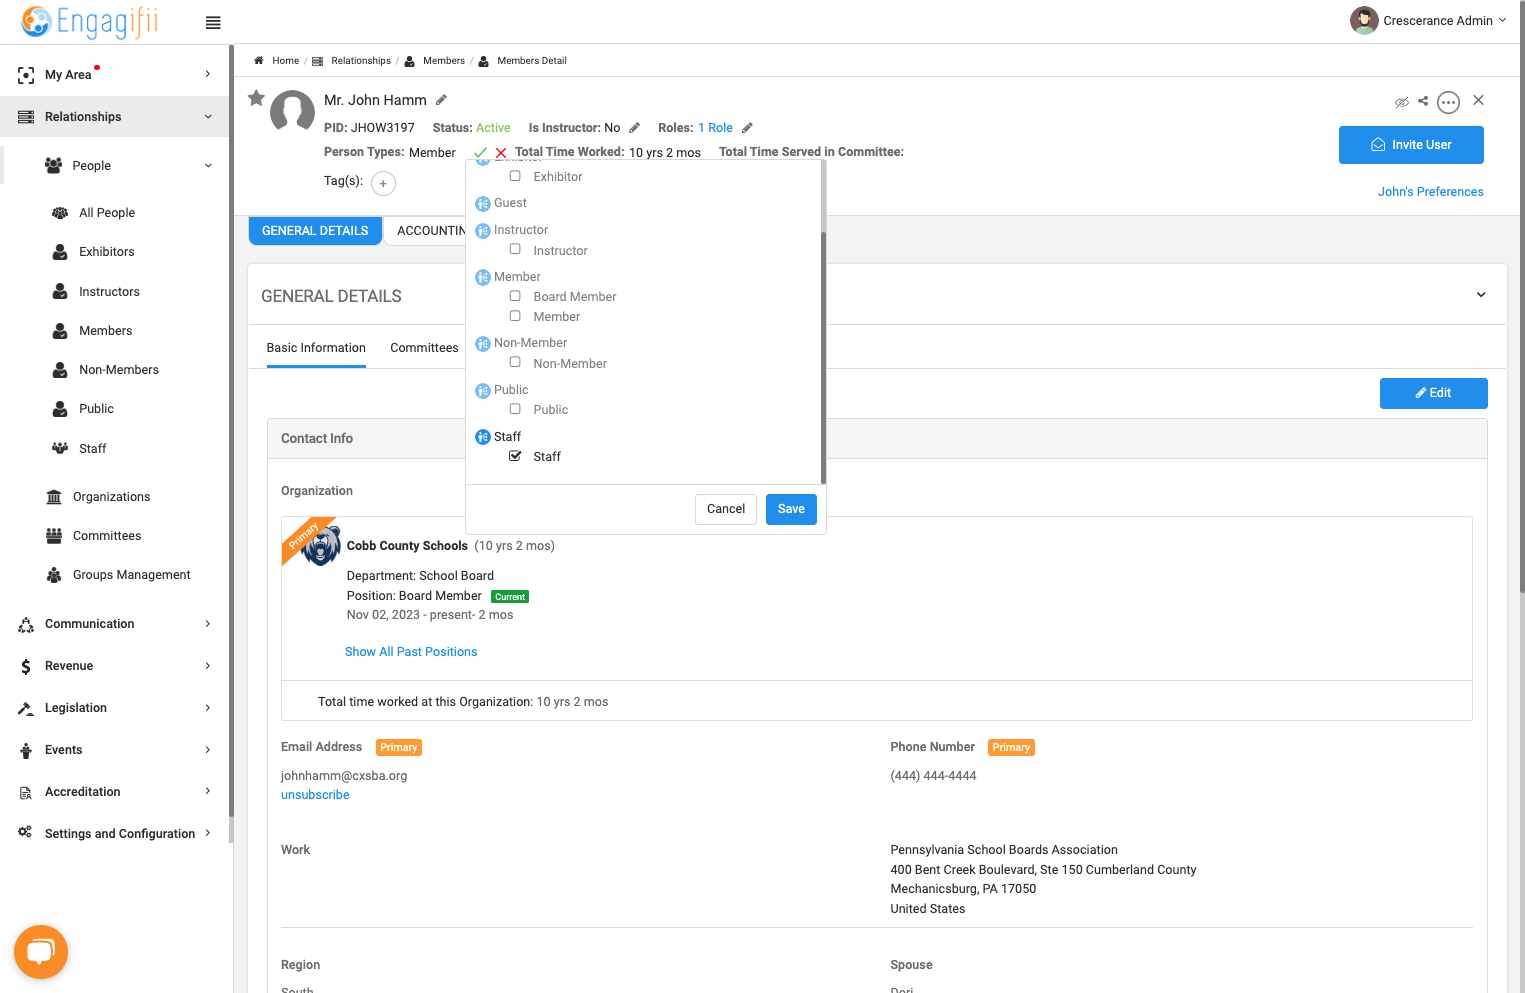Discard person type edit with red X
Screen dimensions: 1525x993
(501, 153)
